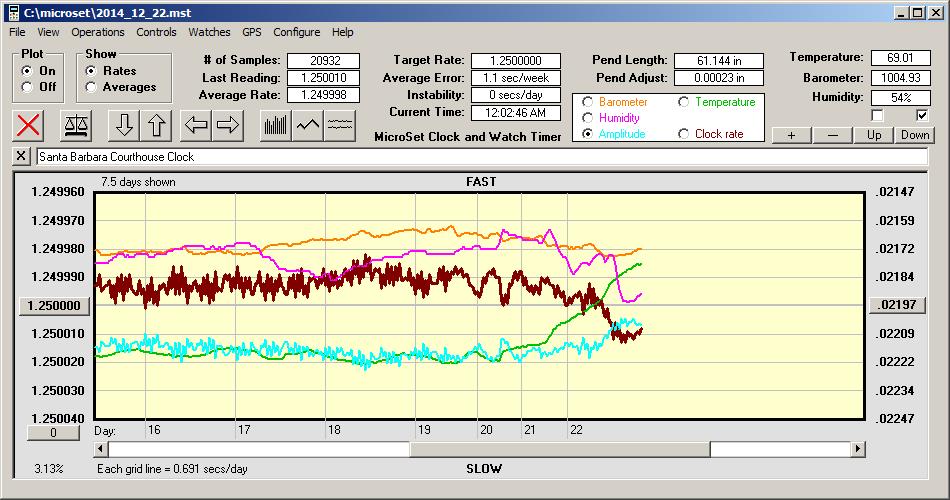Select the Amplitude overlay option
Screen dimensions: 950x500
tap(587, 134)
